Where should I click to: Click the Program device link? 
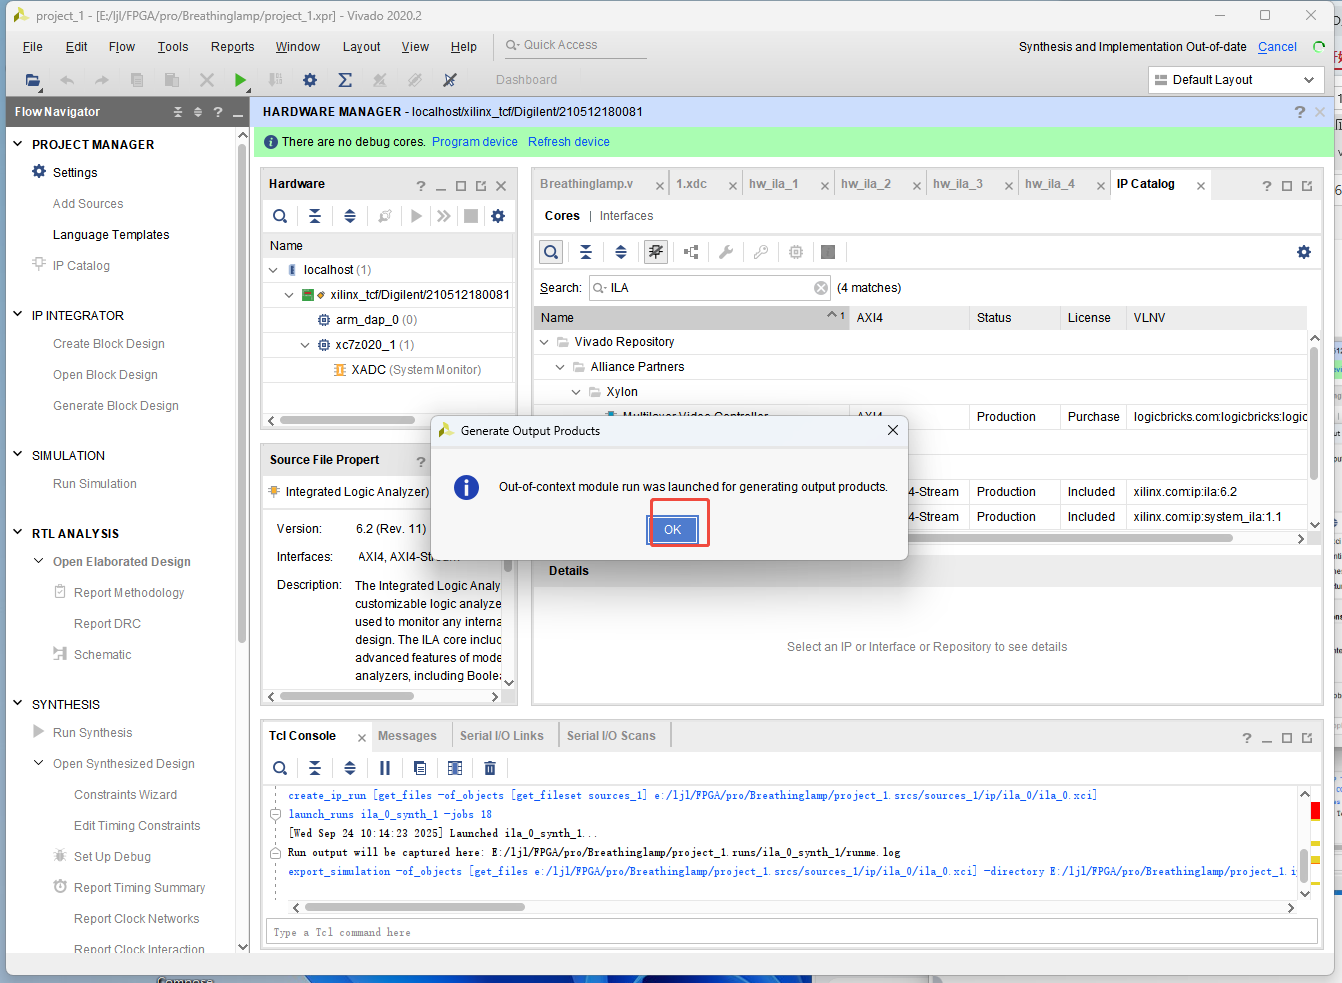pos(475,142)
